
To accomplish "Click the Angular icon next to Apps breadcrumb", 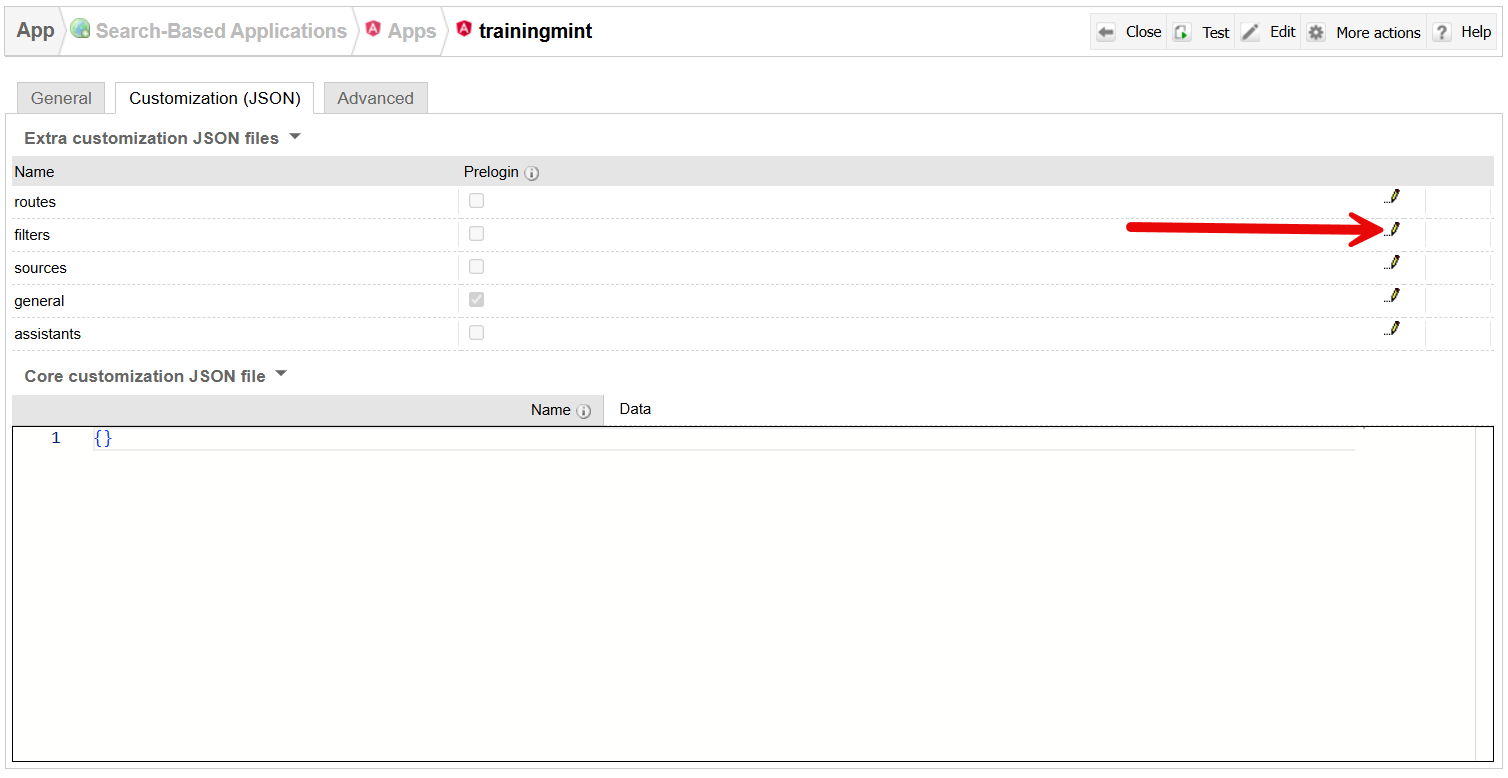I will [x=373, y=30].
